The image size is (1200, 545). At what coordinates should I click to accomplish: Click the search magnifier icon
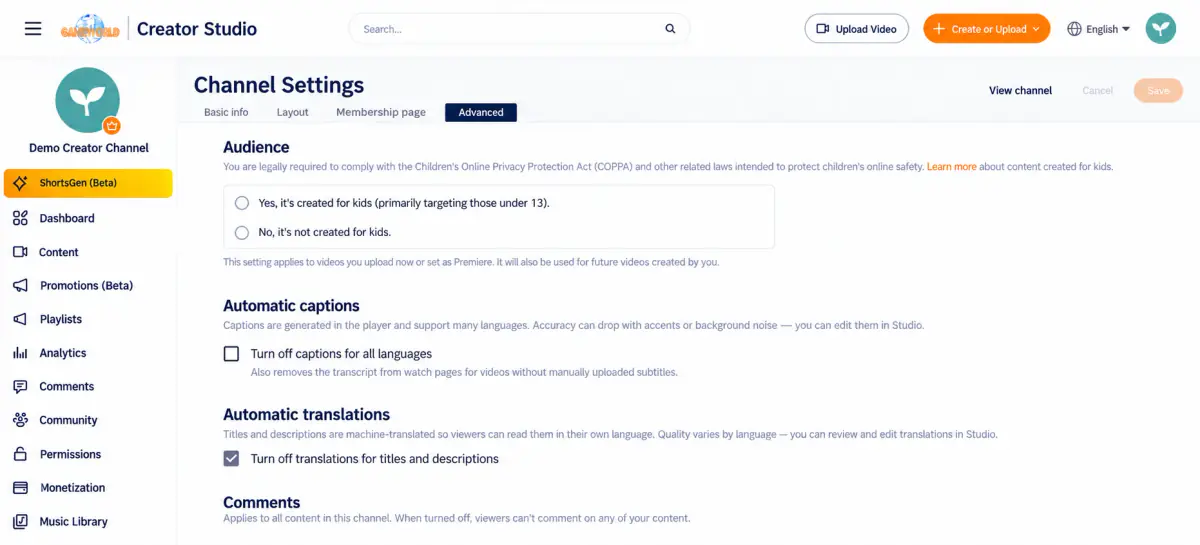[670, 29]
